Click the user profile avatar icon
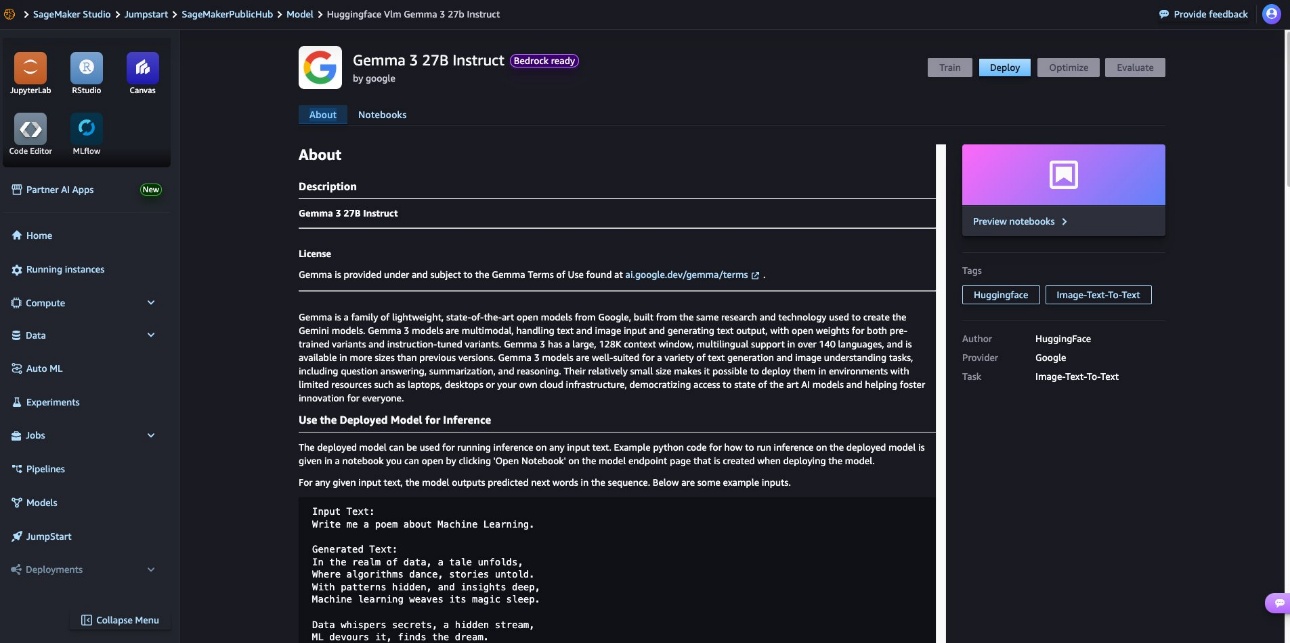The image size is (1290, 643). click(1271, 14)
